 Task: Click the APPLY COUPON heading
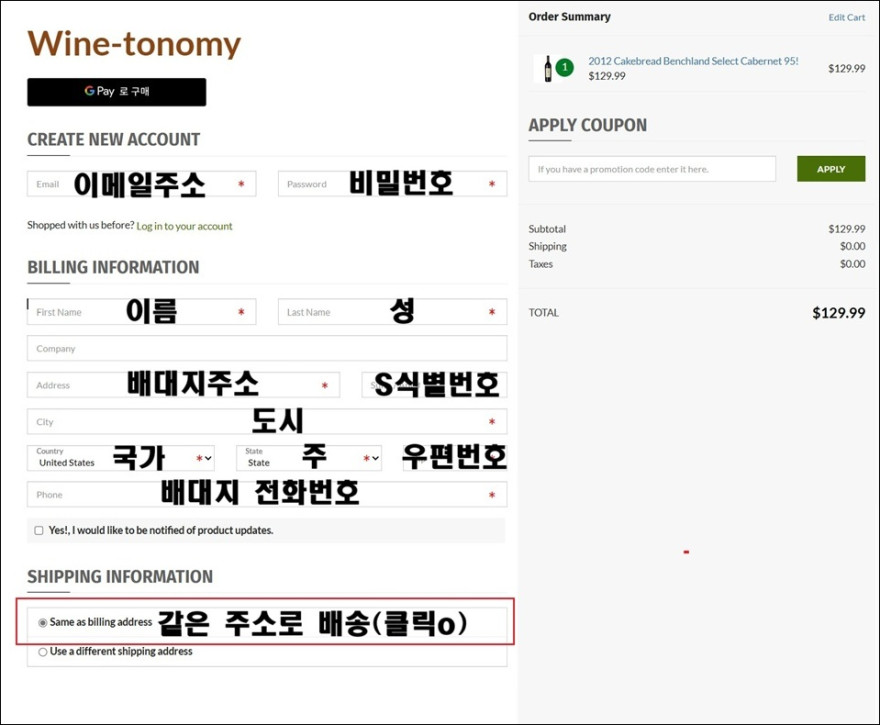588,125
